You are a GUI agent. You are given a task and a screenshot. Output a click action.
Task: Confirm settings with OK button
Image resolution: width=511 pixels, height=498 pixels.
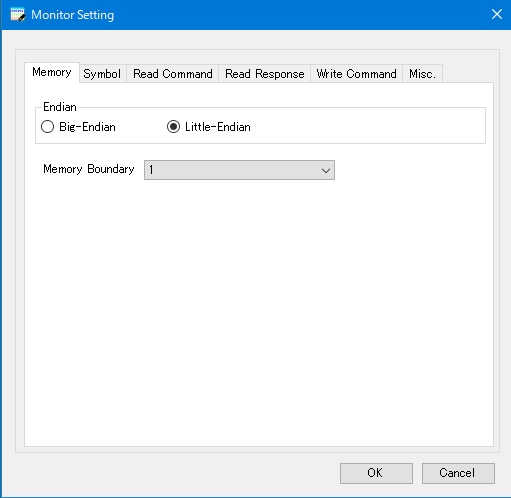click(x=376, y=473)
